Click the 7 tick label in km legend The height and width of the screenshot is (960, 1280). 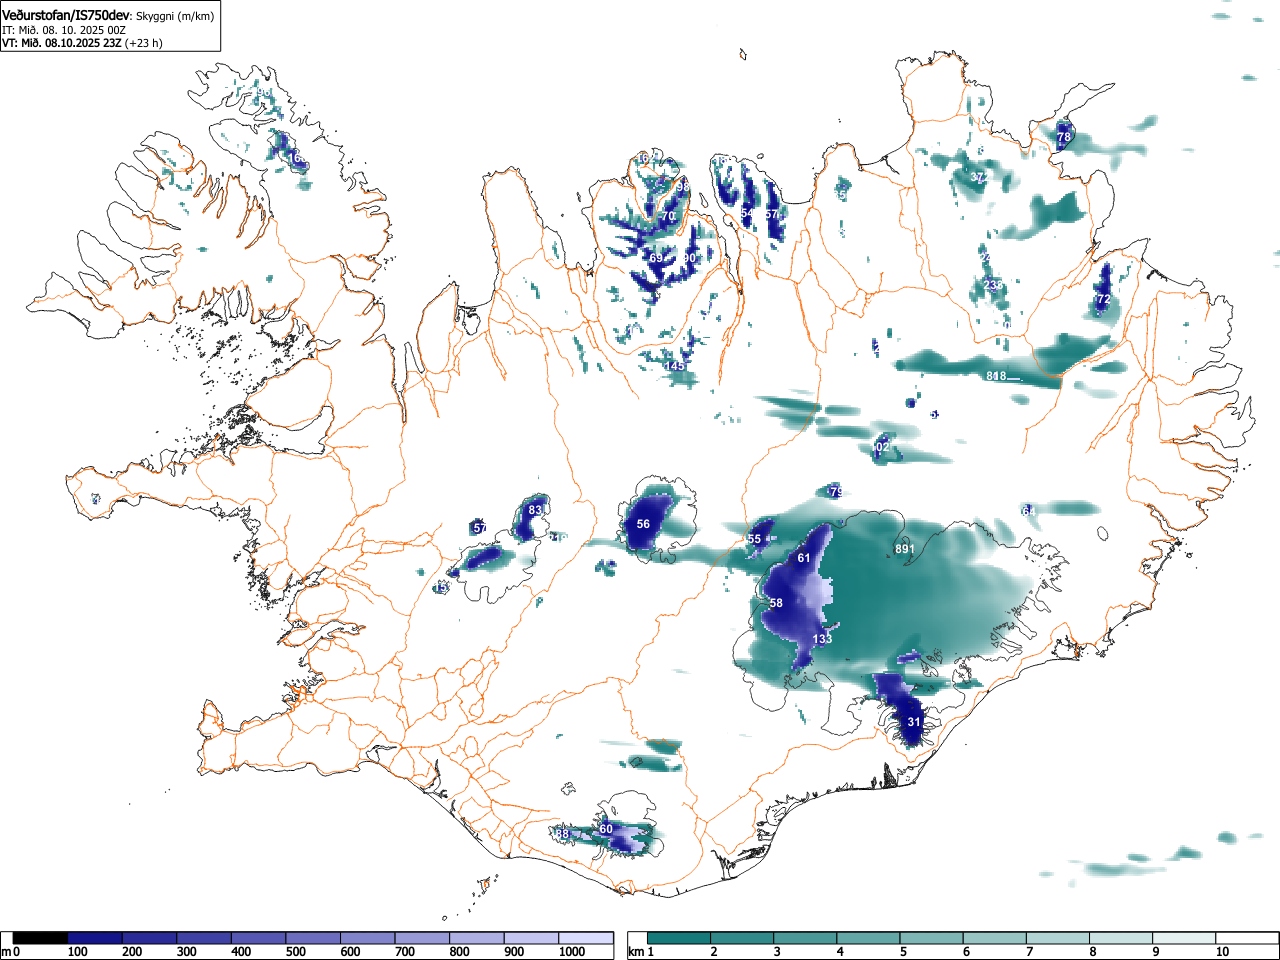coord(1029,952)
